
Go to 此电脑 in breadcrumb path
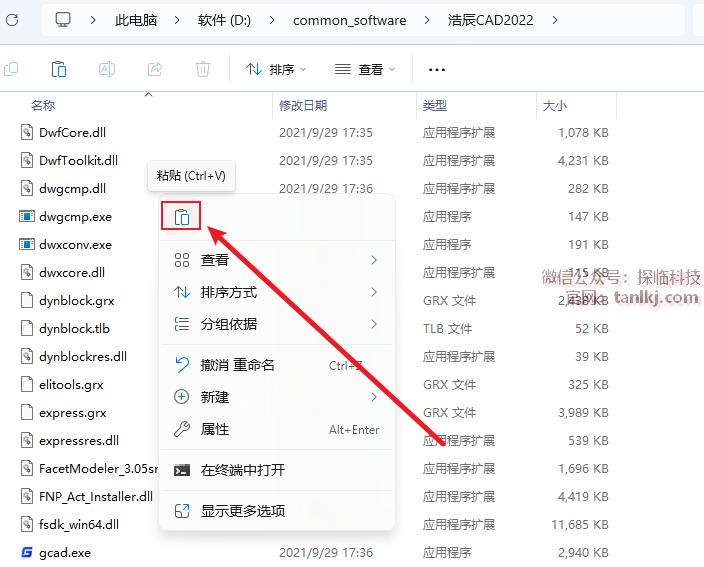(136, 20)
